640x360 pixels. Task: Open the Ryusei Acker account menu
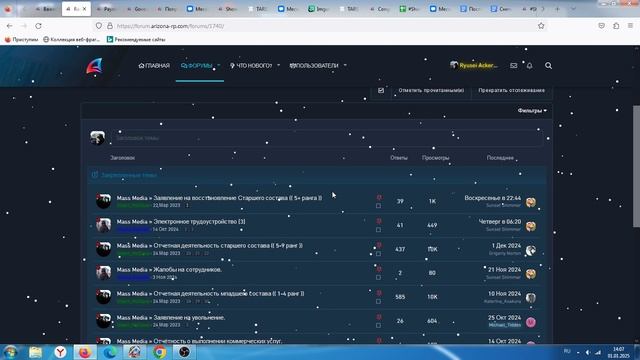click(x=473, y=65)
